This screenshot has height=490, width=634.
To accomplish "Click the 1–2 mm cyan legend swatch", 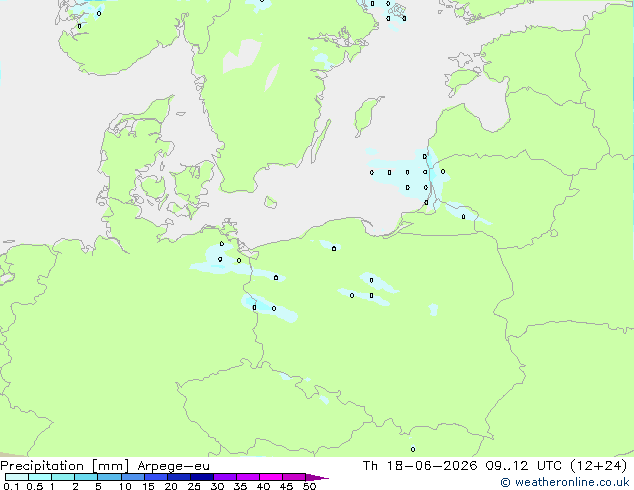I will pos(63,477).
